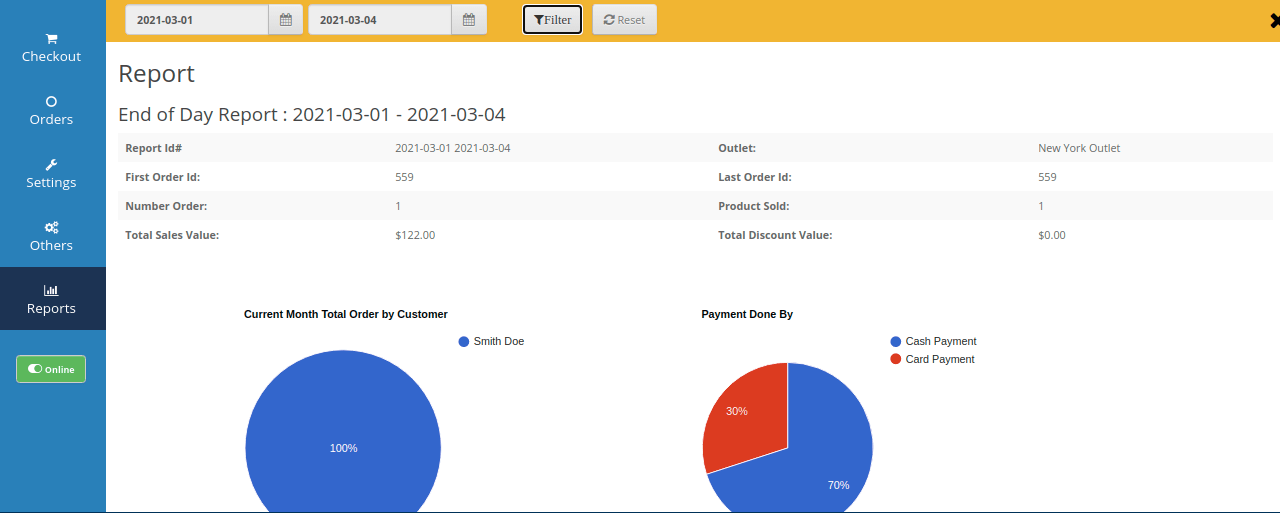
Task: Click the Smith Doe blue legend dot
Action: point(464,342)
